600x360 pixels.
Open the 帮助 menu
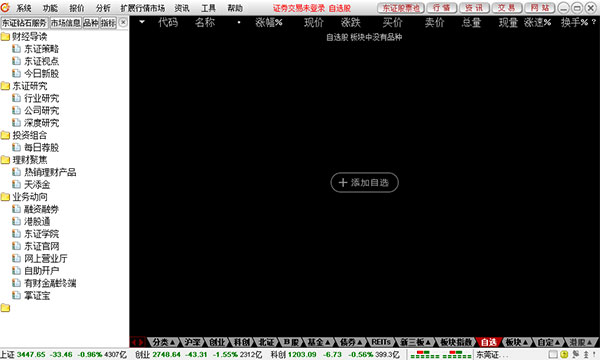pos(235,8)
